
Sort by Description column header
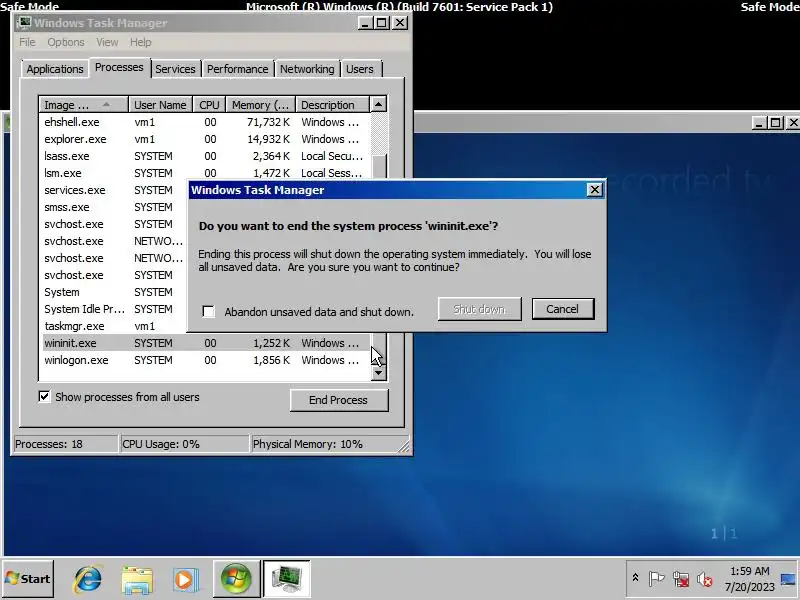(332, 105)
